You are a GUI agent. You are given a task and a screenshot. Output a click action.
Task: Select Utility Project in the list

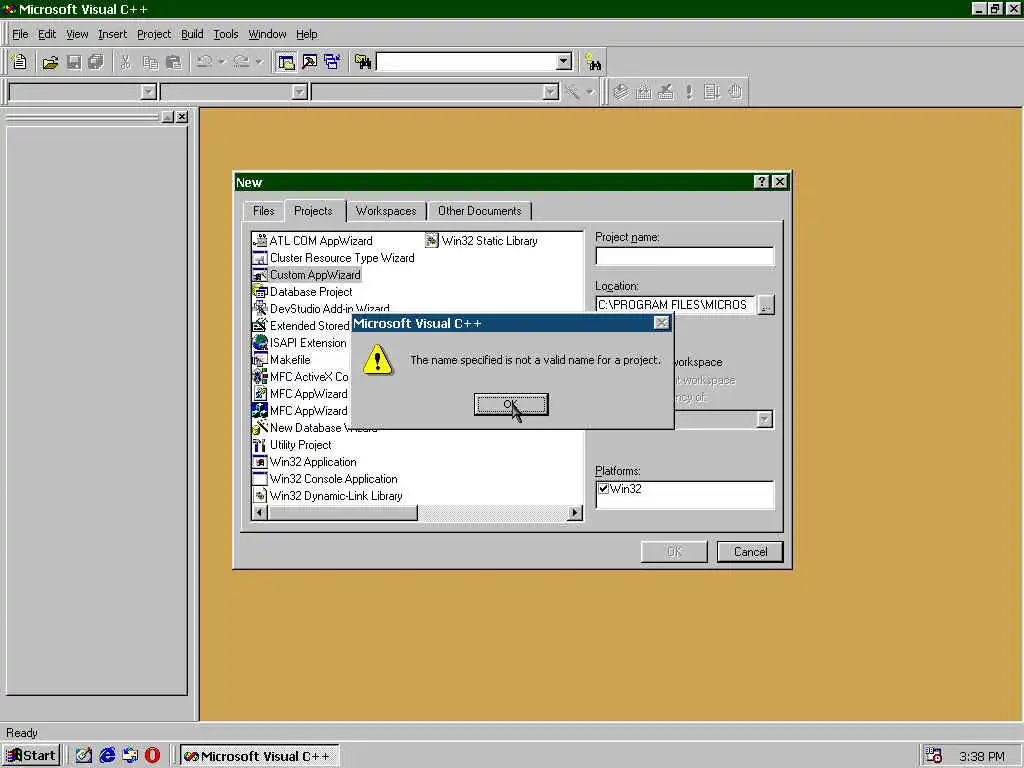pos(292,445)
